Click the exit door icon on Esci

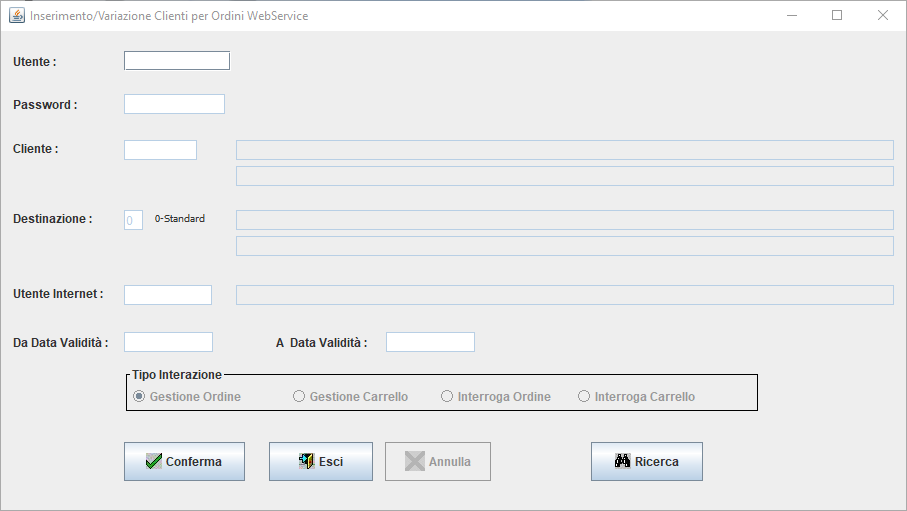pos(306,461)
